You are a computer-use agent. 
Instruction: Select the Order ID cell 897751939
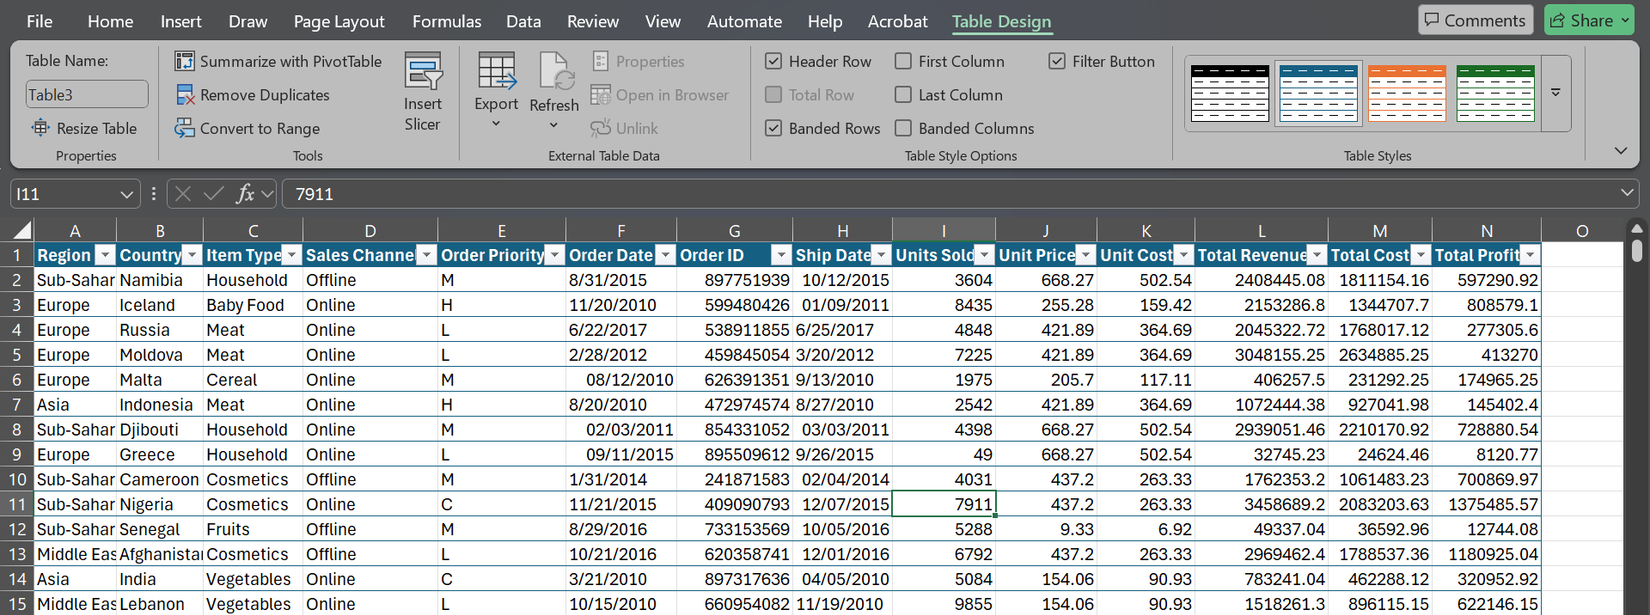pyautogui.click(x=734, y=280)
